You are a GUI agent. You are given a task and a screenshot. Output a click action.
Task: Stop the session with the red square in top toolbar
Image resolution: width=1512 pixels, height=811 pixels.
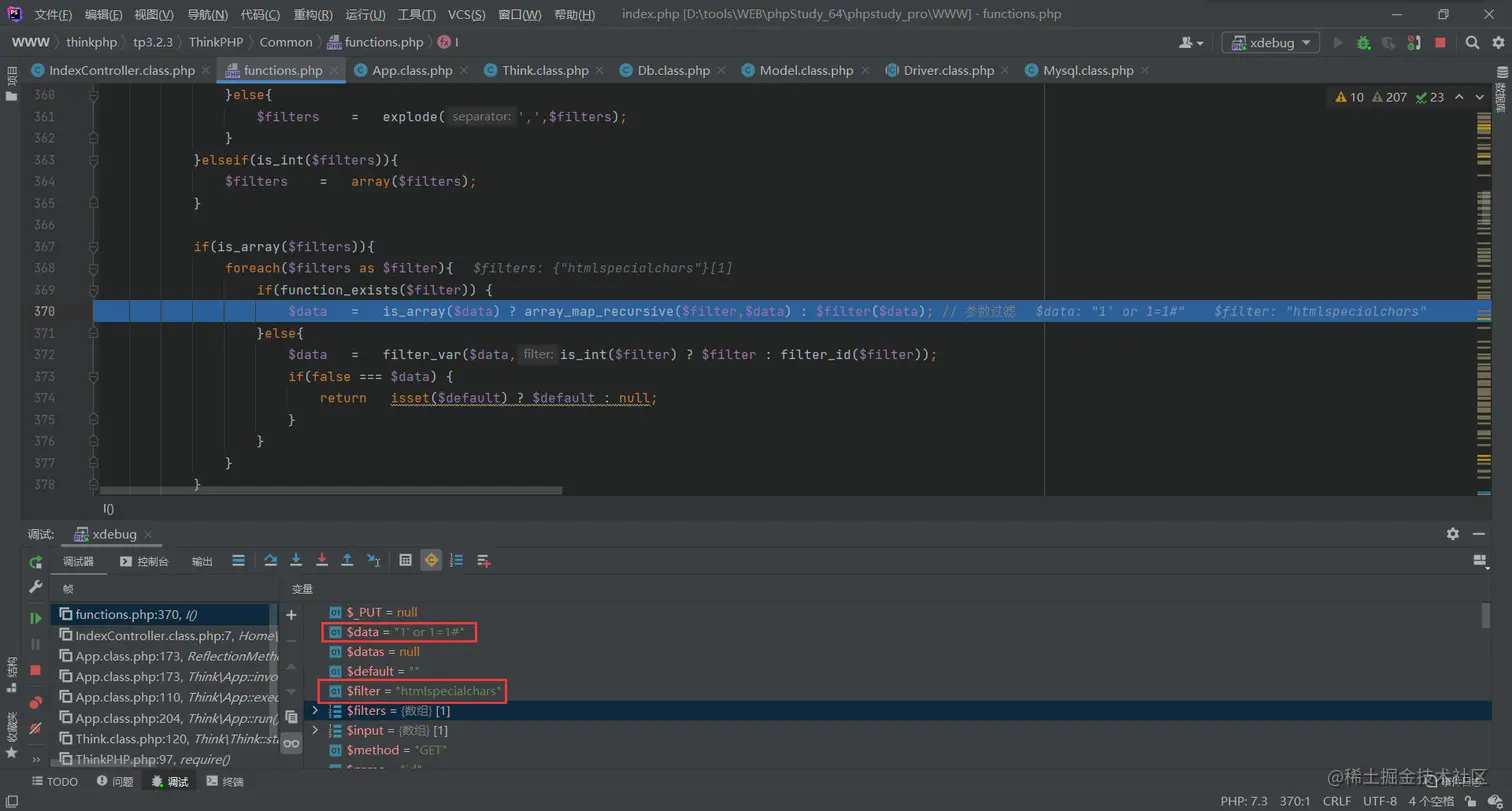(1440, 43)
